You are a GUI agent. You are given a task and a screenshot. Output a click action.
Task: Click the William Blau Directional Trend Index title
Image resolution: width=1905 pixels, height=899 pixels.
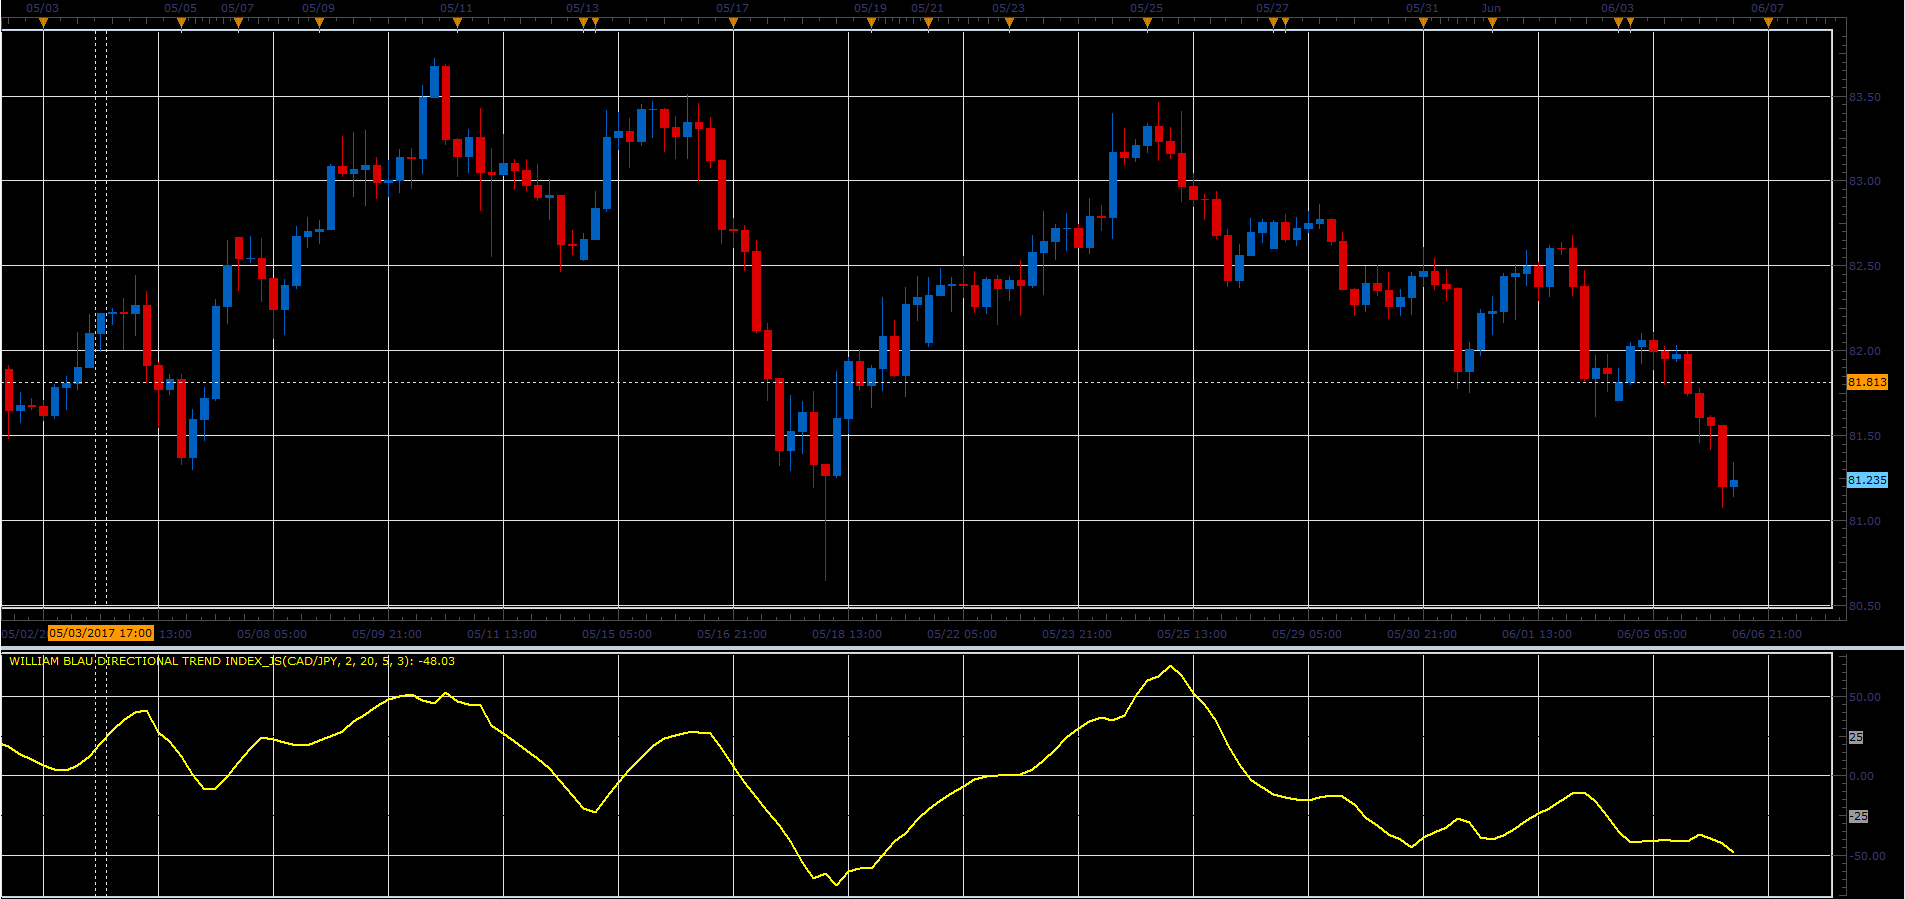click(232, 661)
